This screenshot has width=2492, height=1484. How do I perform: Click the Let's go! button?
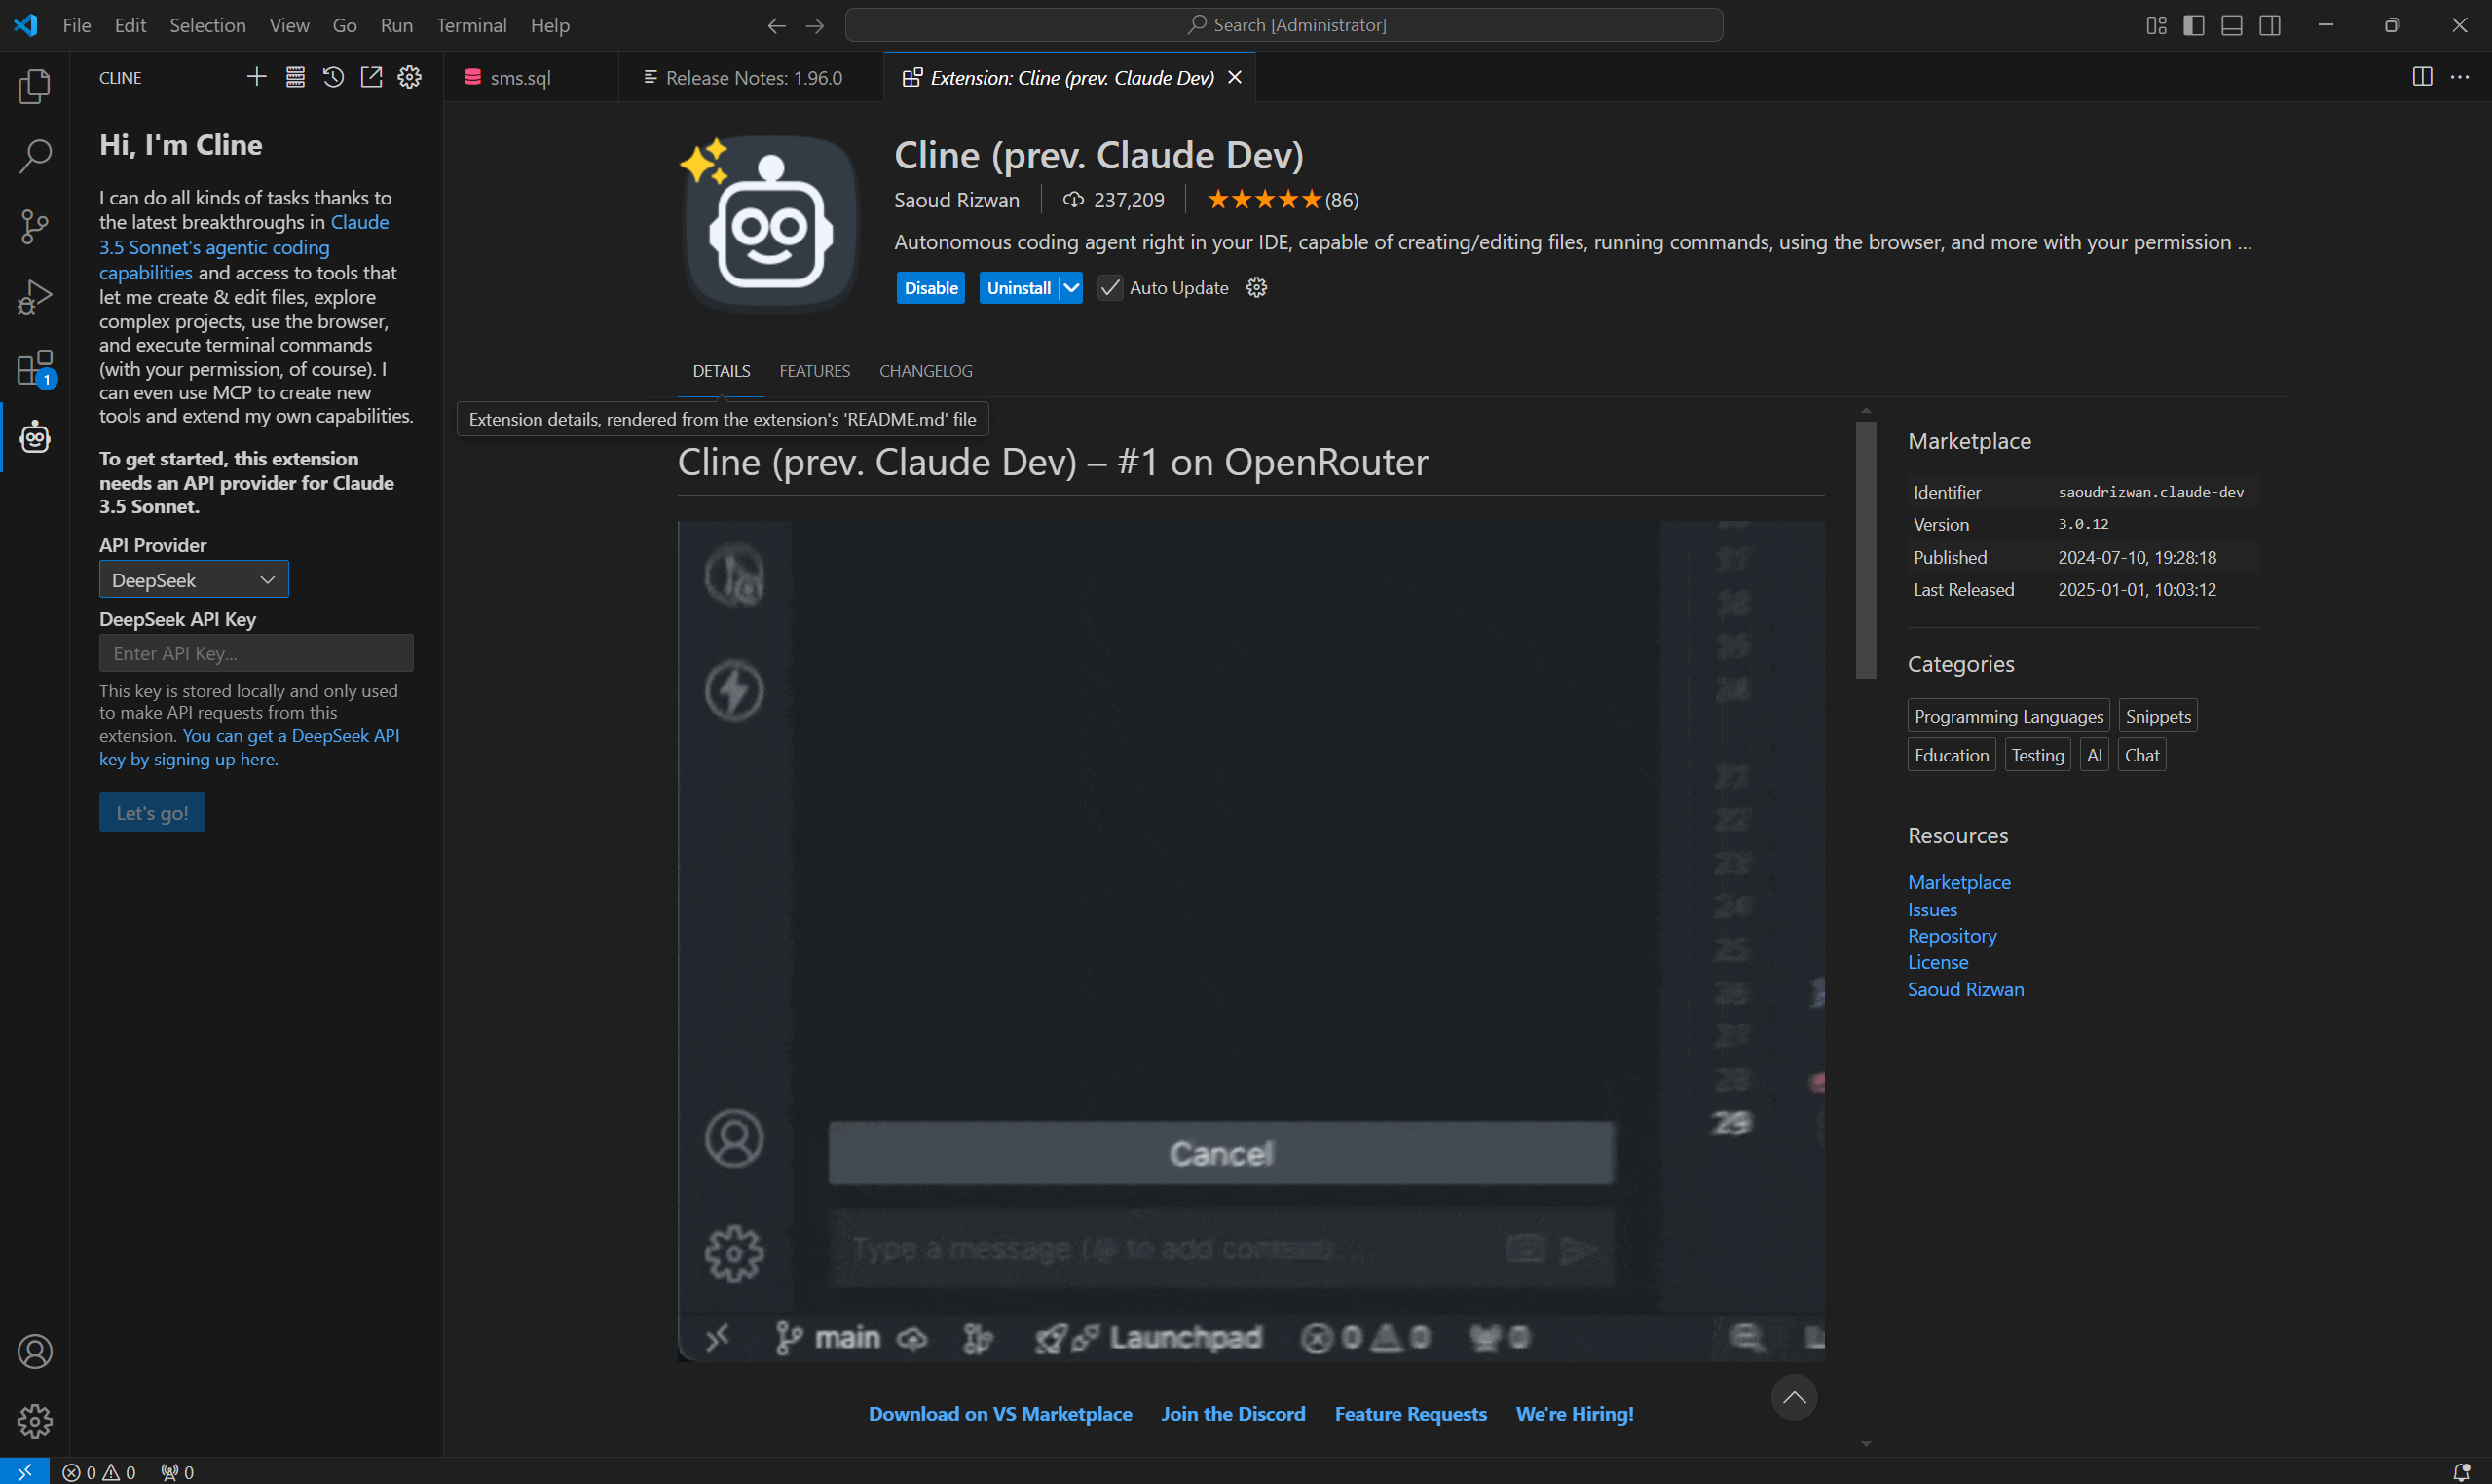151,811
